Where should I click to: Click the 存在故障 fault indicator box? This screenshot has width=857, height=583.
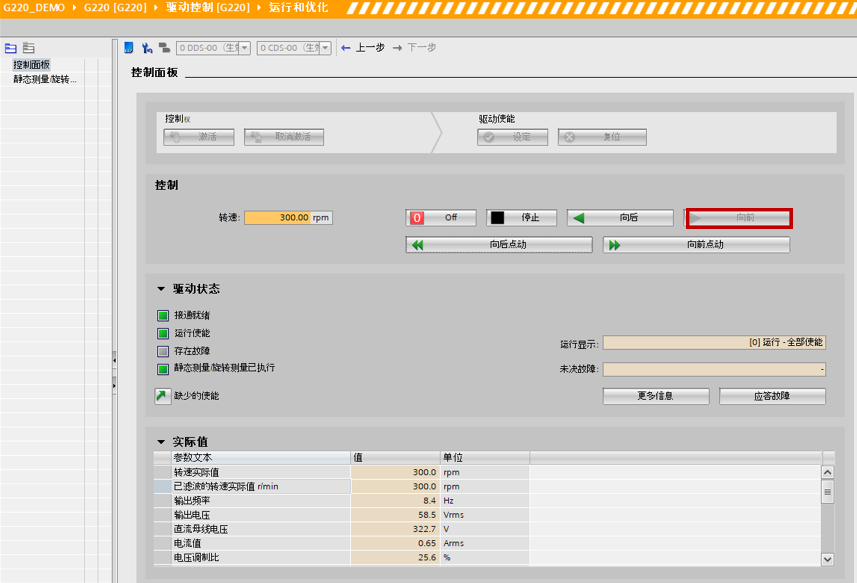(163, 351)
